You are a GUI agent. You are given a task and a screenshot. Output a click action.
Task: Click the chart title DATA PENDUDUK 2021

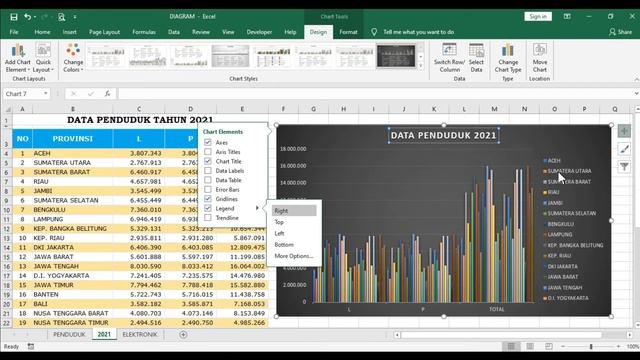[x=443, y=135]
